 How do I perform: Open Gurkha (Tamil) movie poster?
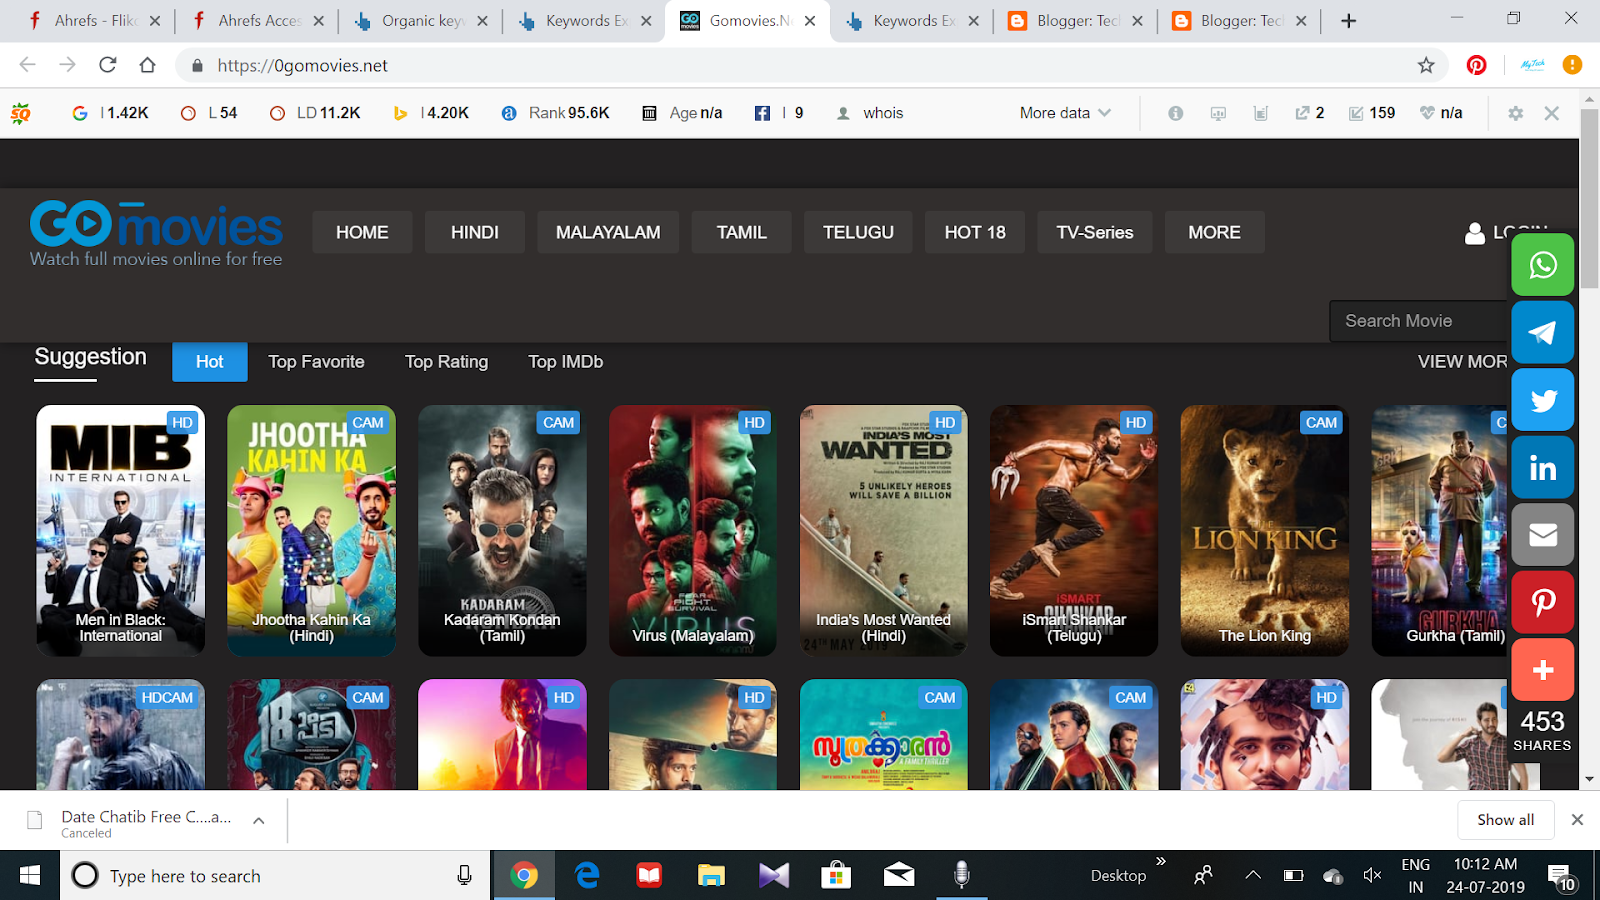pyautogui.click(x=1440, y=531)
